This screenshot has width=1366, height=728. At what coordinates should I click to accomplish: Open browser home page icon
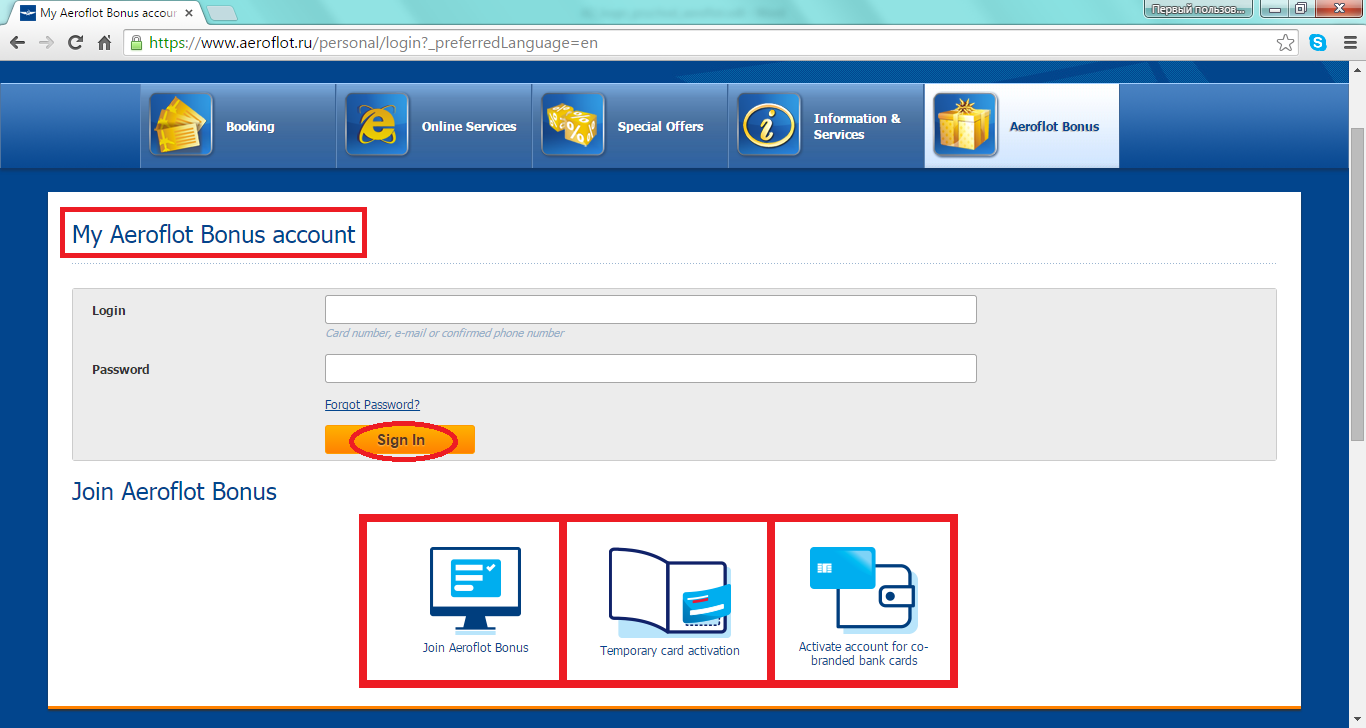(104, 43)
